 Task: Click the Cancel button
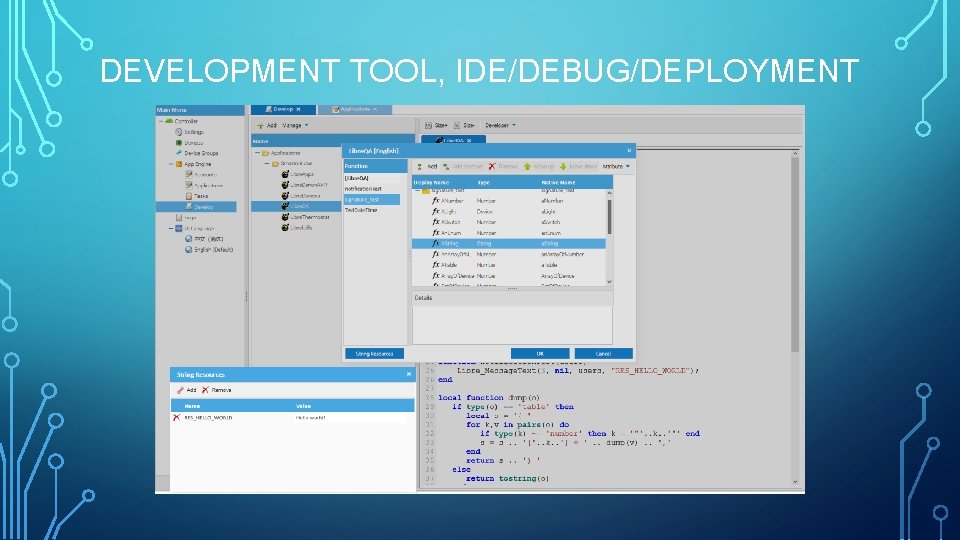pos(603,354)
